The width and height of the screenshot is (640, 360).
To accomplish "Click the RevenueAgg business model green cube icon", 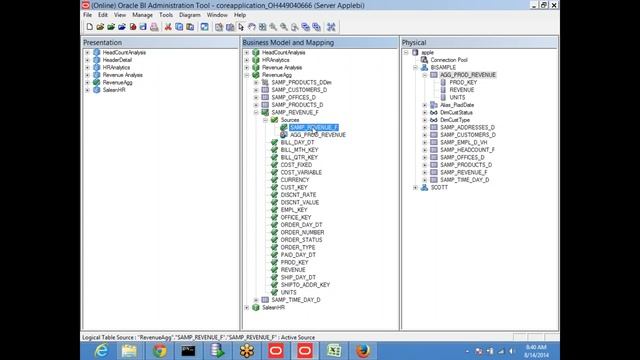I will coord(256,75).
